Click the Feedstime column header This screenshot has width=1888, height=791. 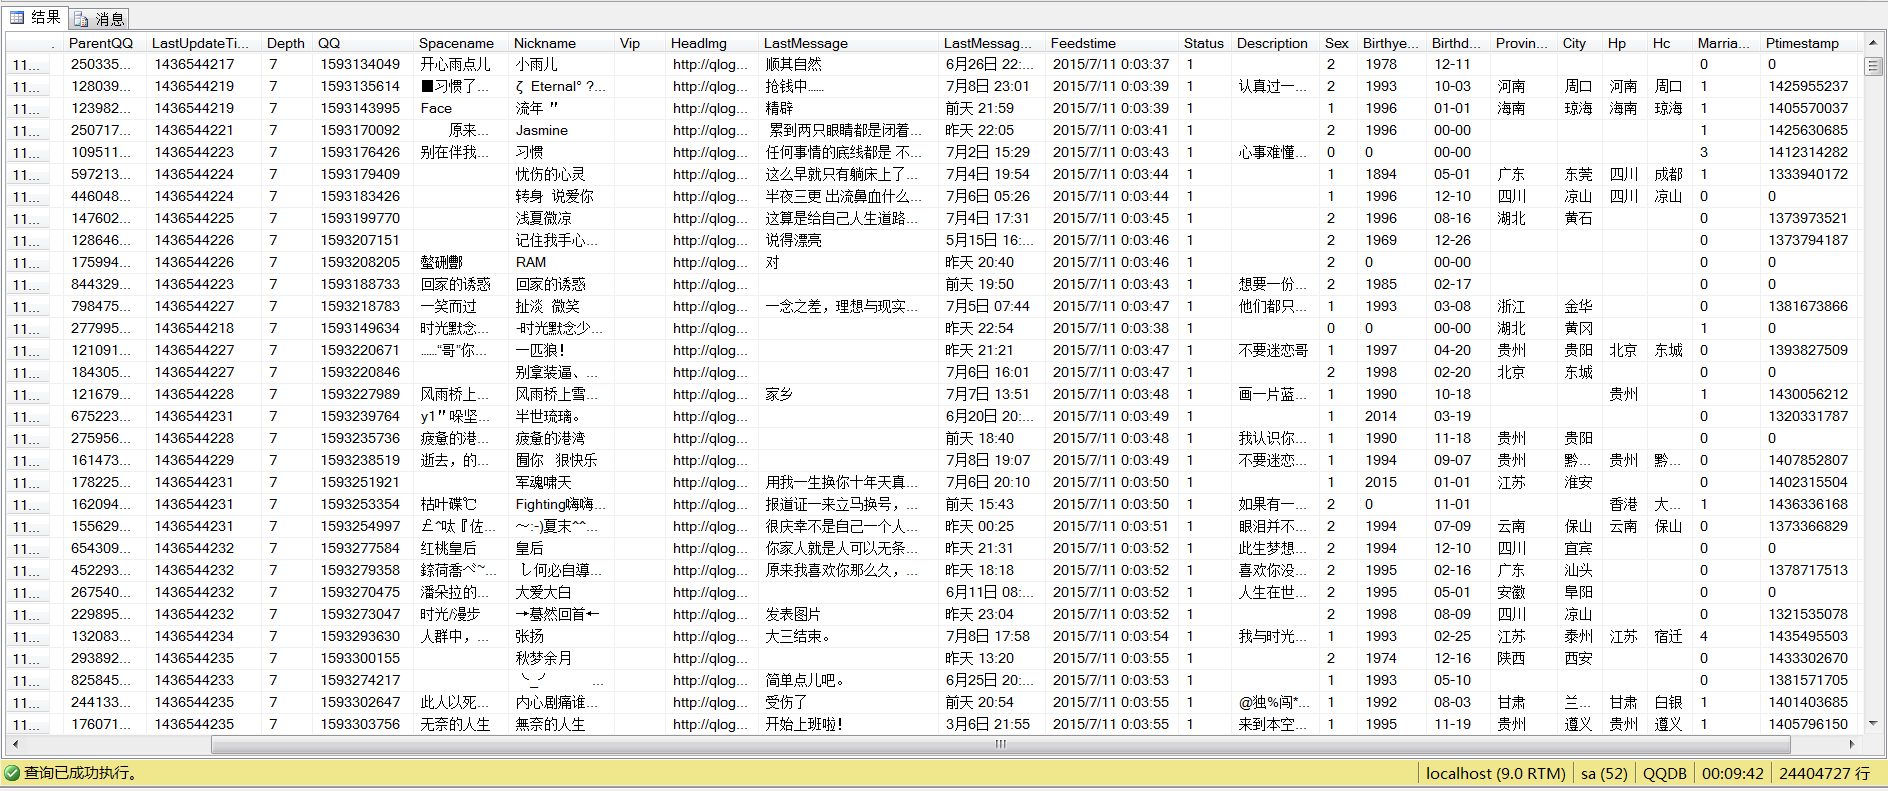click(1111, 43)
